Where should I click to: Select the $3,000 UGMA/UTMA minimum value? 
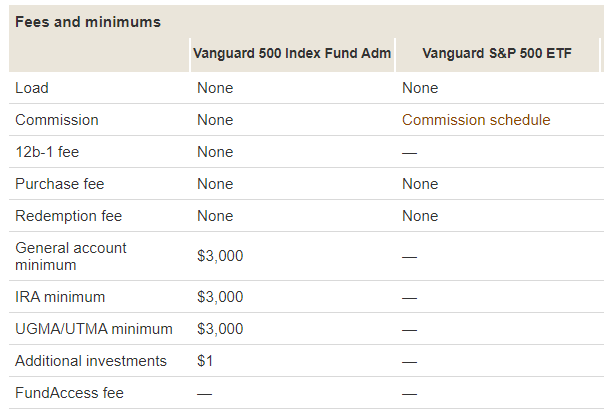[x=220, y=329]
